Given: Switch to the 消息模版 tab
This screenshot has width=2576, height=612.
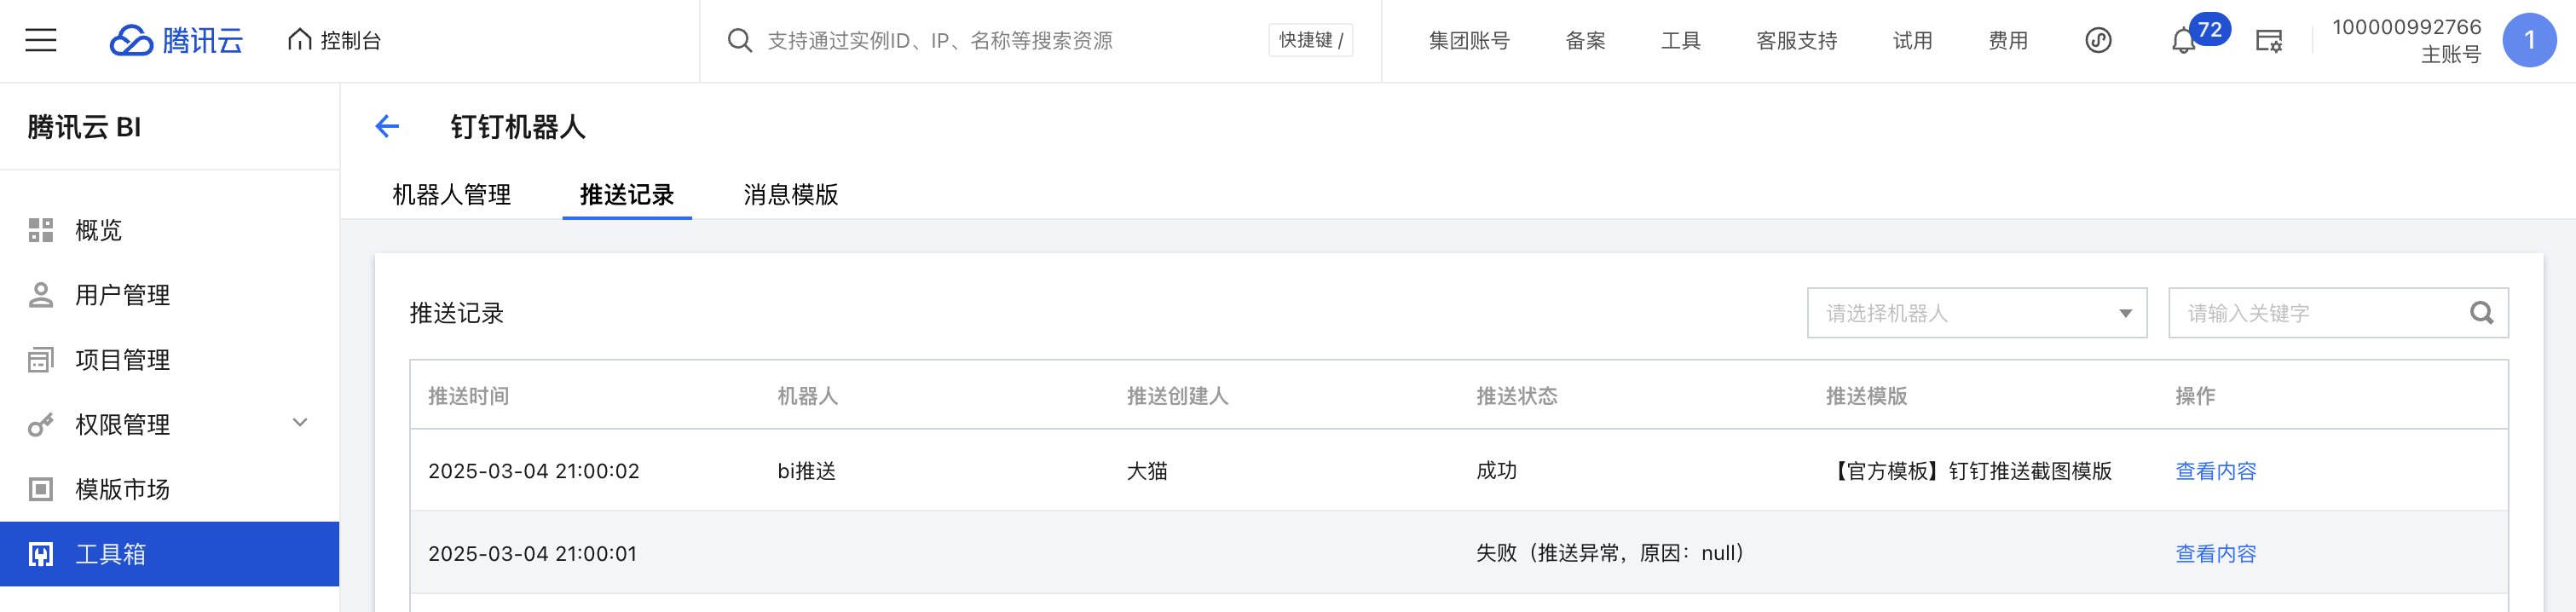Looking at the screenshot, I should (x=790, y=194).
